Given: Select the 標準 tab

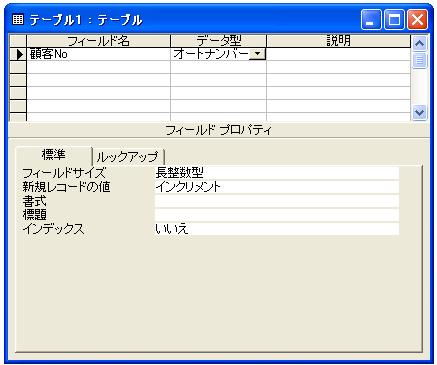Looking at the screenshot, I should click(x=54, y=155).
